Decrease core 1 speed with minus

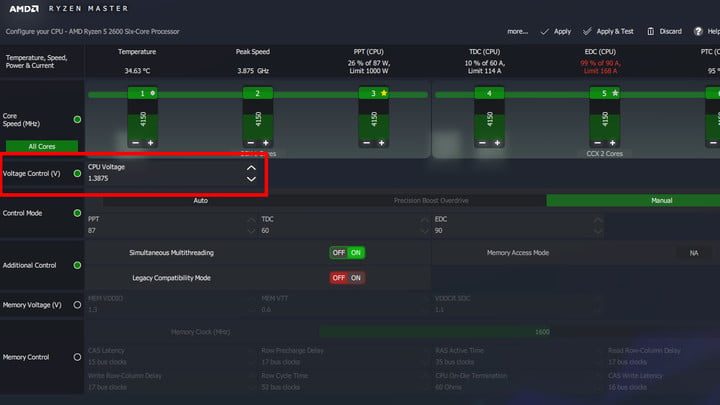pyautogui.click(x=135, y=143)
